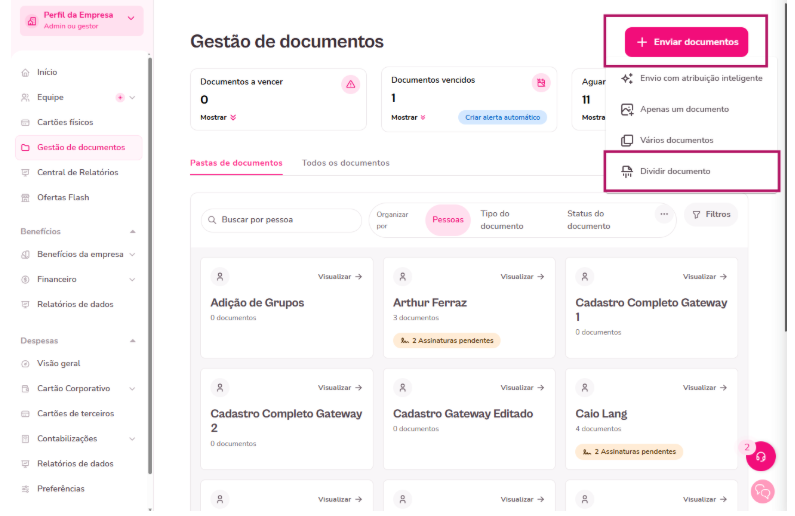This screenshot has width=795, height=516.
Task: Open the pink chat bubbles button
Action: click(x=763, y=491)
